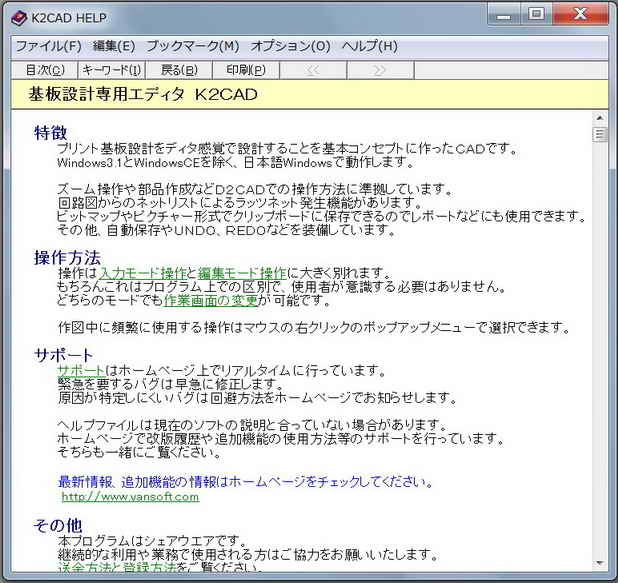
Task: Click the line そちらも一緒にご覧ください。
Action: click(x=140, y=452)
